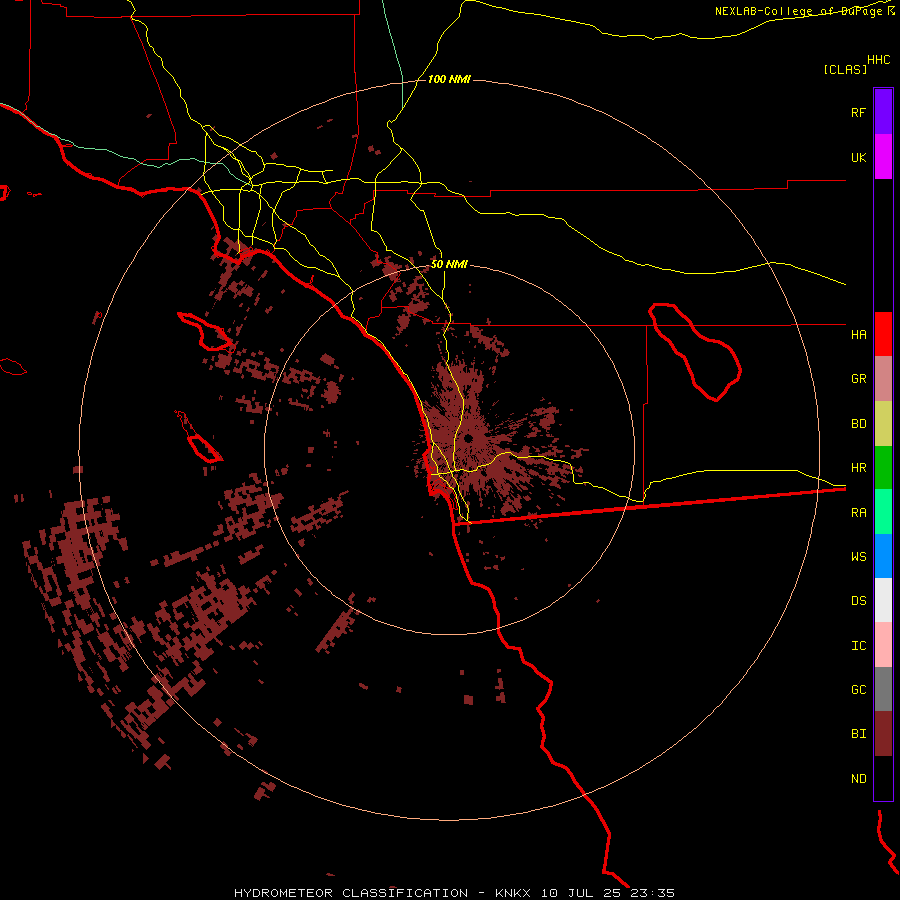
Task: Click the HHC product code label
Action: (x=879, y=60)
